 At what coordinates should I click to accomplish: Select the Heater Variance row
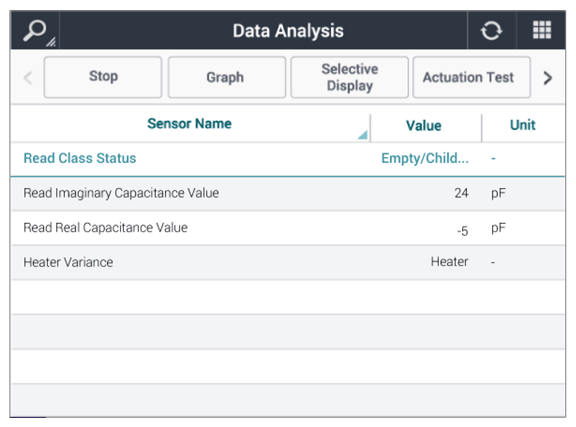coord(288,262)
